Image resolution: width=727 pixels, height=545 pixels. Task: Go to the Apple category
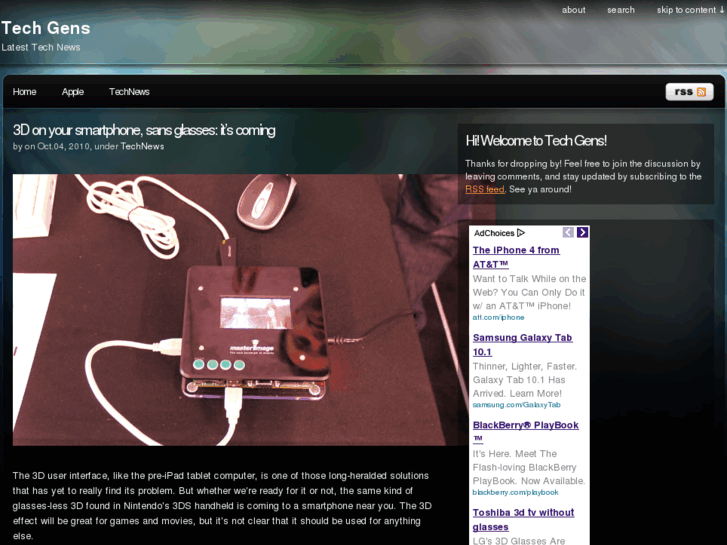(x=73, y=92)
